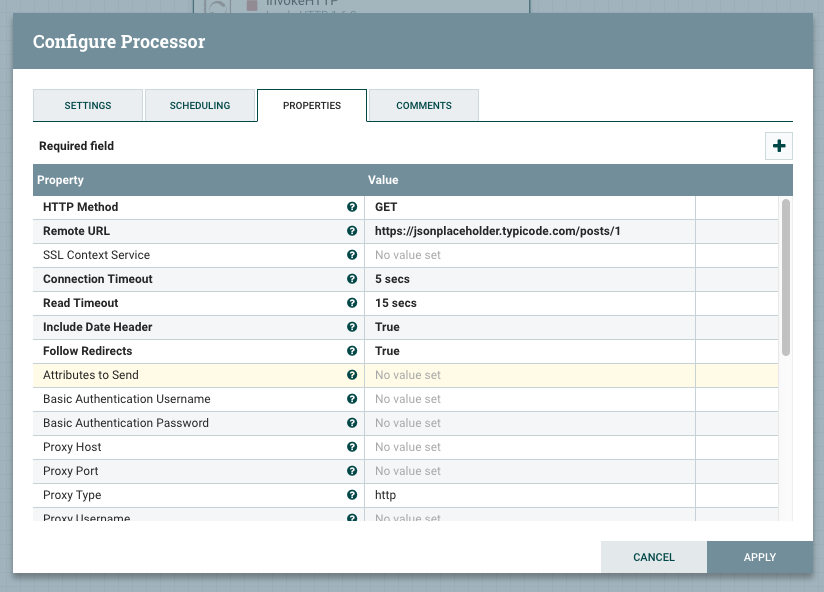Click the properties table vertical scrollbar
This screenshot has width=824, height=592.
786,278
